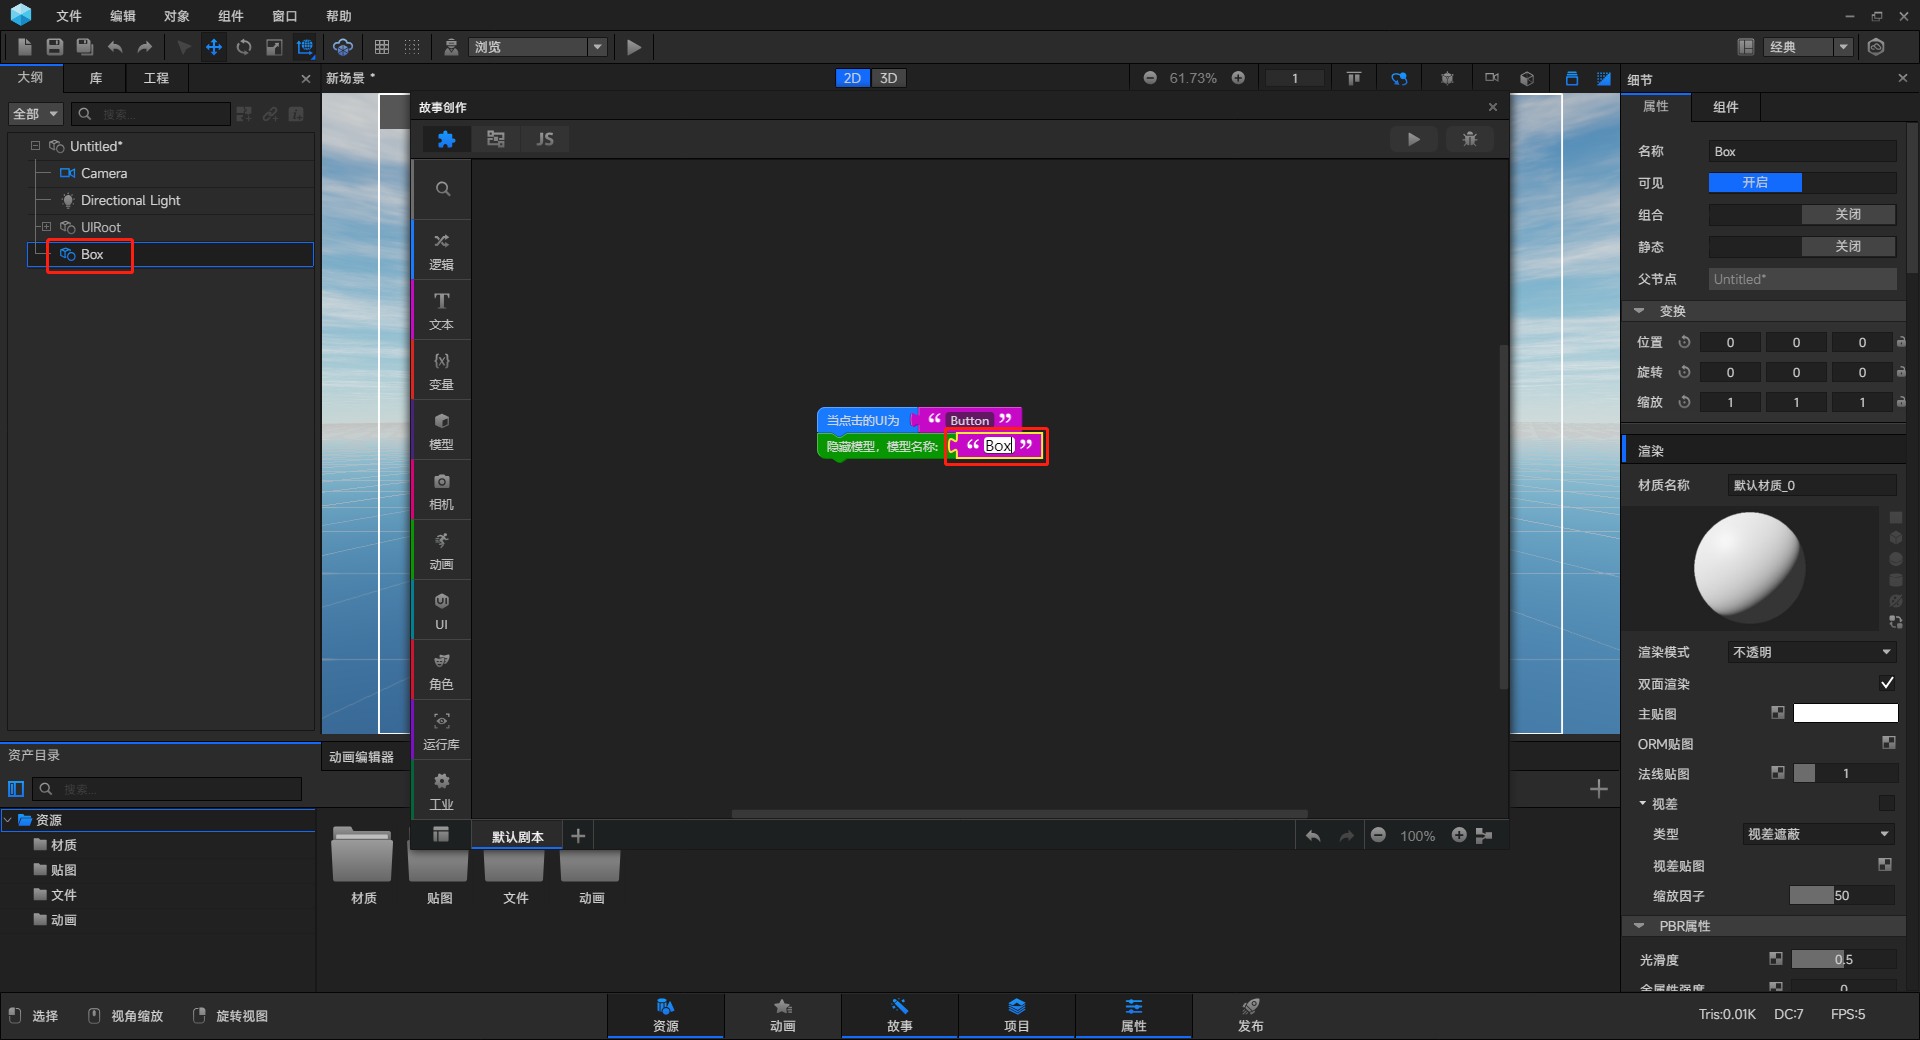Click the undo arrow in main toolbar
The width and height of the screenshot is (1920, 1040).
coord(115,47)
